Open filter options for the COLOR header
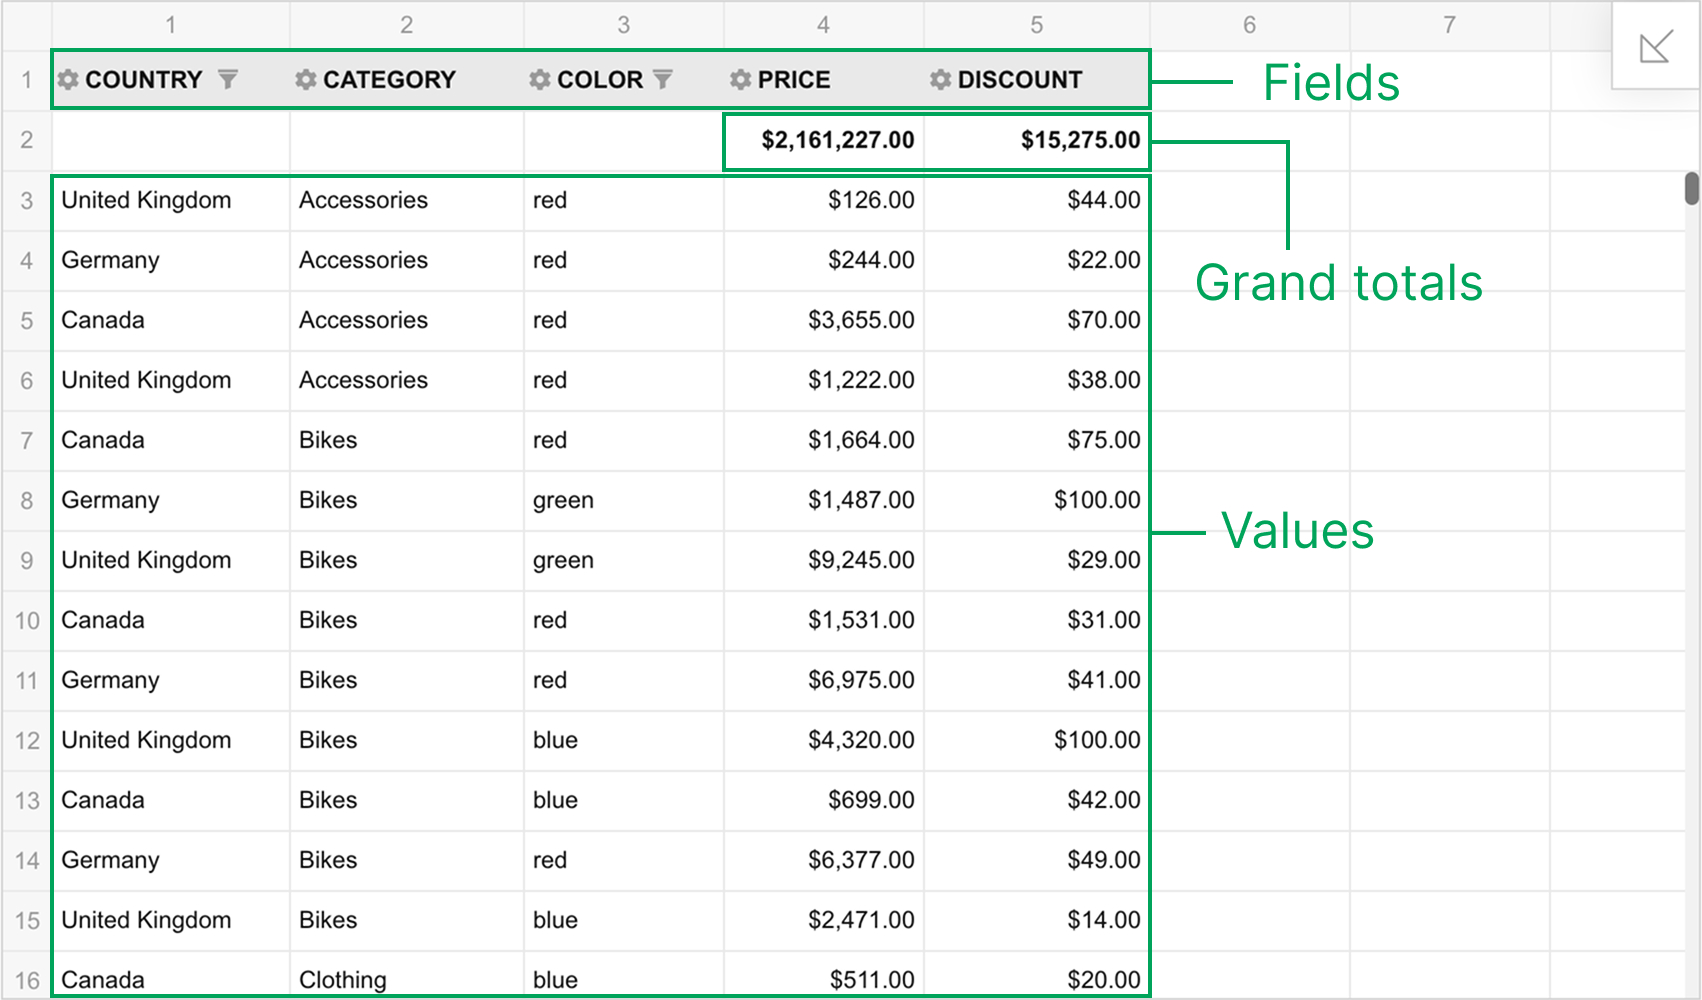This screenshot has width=1702, height=1000. [x=664, y=79]
